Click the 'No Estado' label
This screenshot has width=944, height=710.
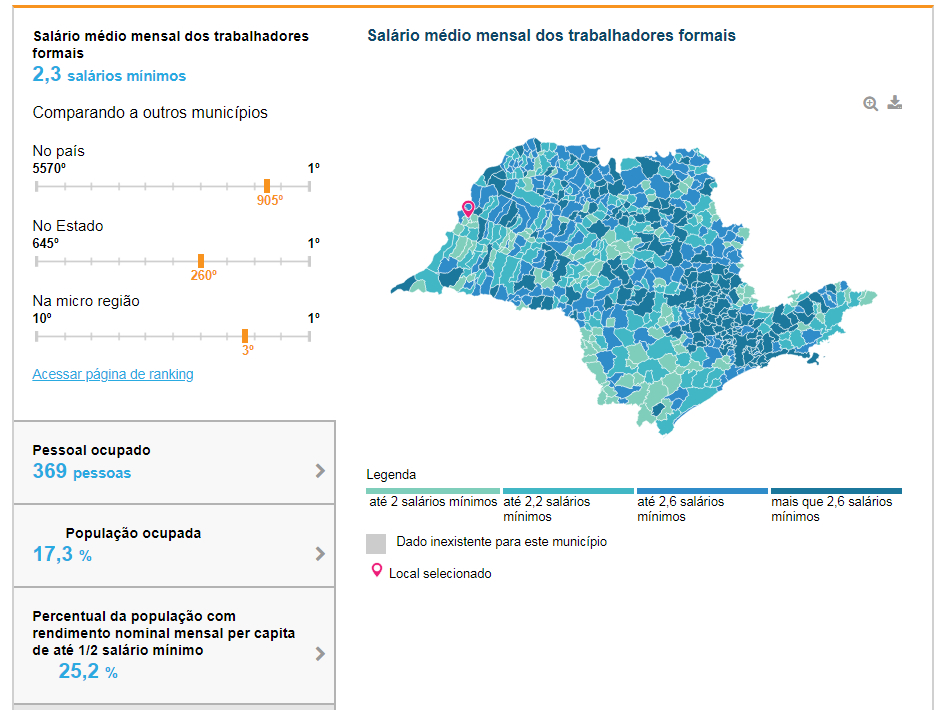point(68,226)
